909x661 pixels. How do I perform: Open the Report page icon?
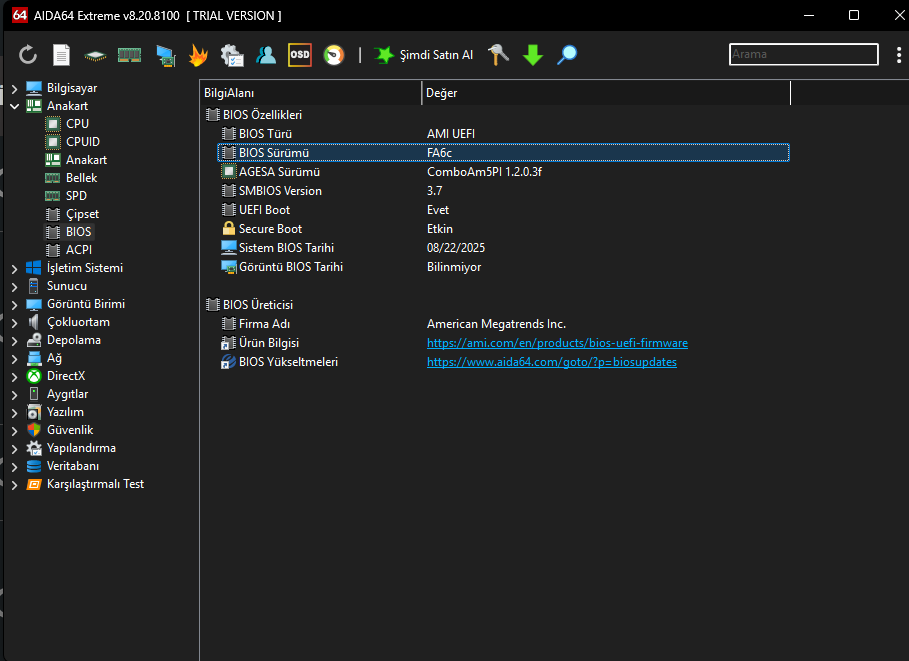tap(61, 55)
